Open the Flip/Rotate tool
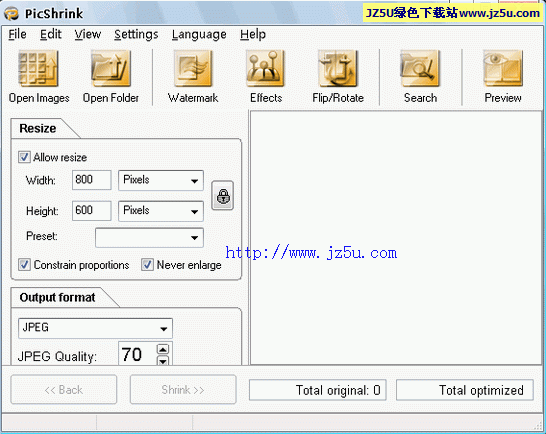This screenshot has height=434, width=546. 338,69
